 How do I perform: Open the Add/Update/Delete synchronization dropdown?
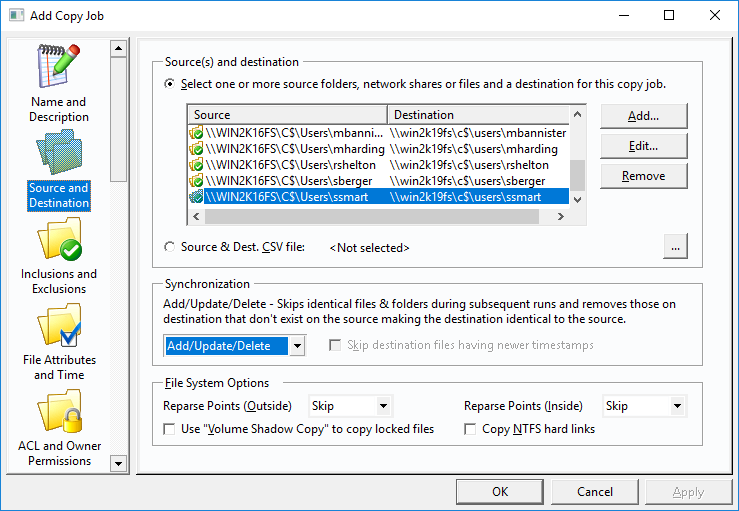click(x=297, y=346)
